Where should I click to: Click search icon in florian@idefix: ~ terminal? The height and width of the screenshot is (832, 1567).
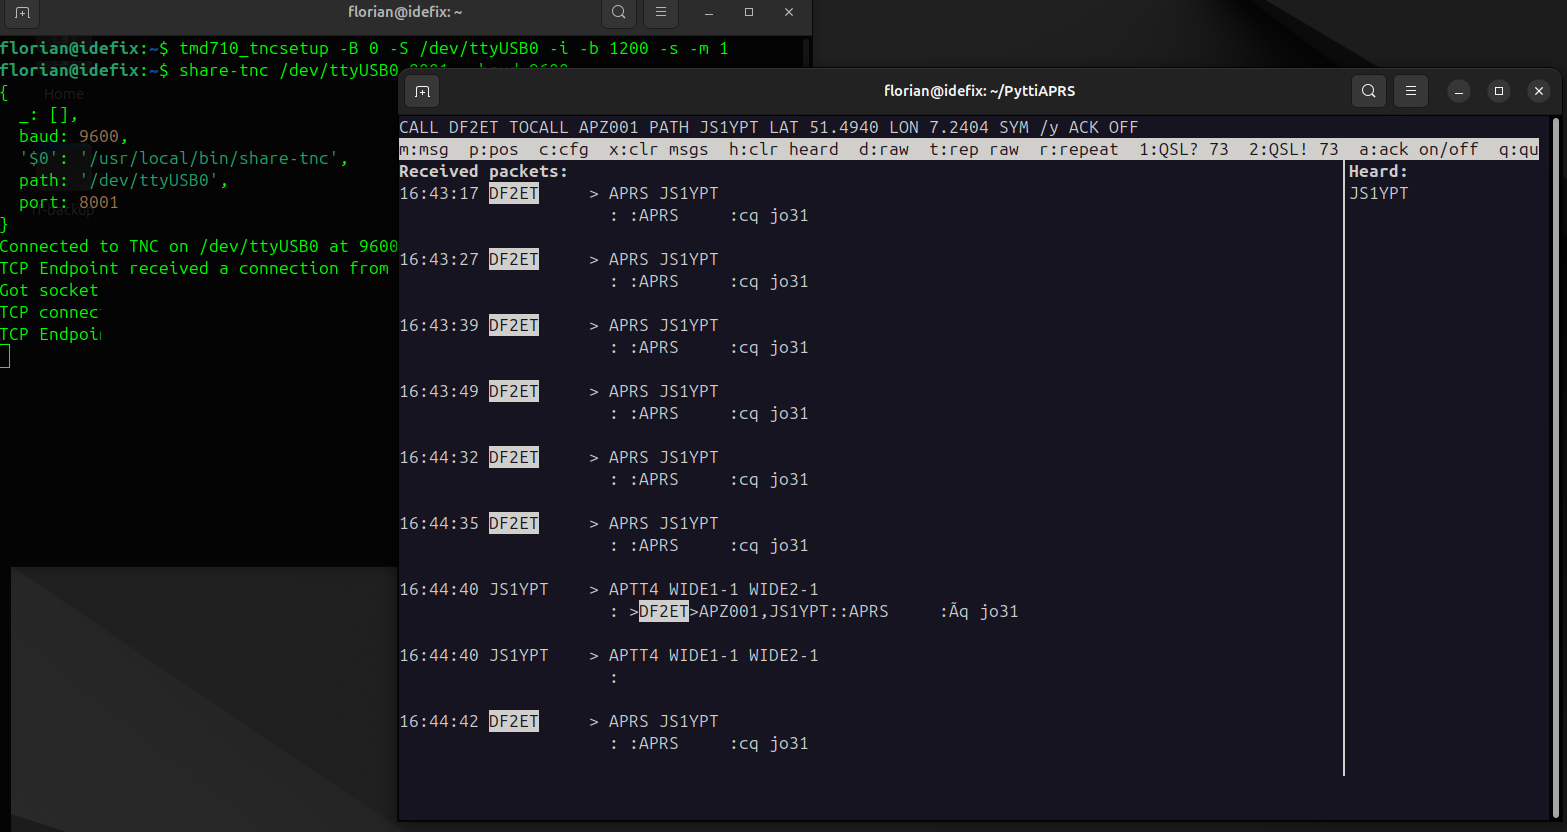(619, 13)
